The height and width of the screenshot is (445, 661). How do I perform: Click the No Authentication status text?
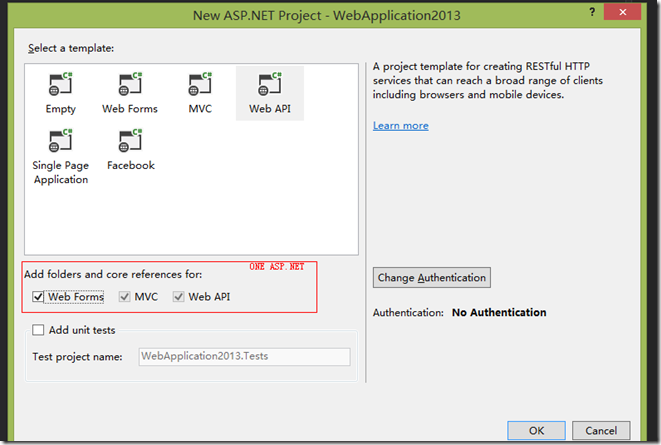tap(499, 313)
